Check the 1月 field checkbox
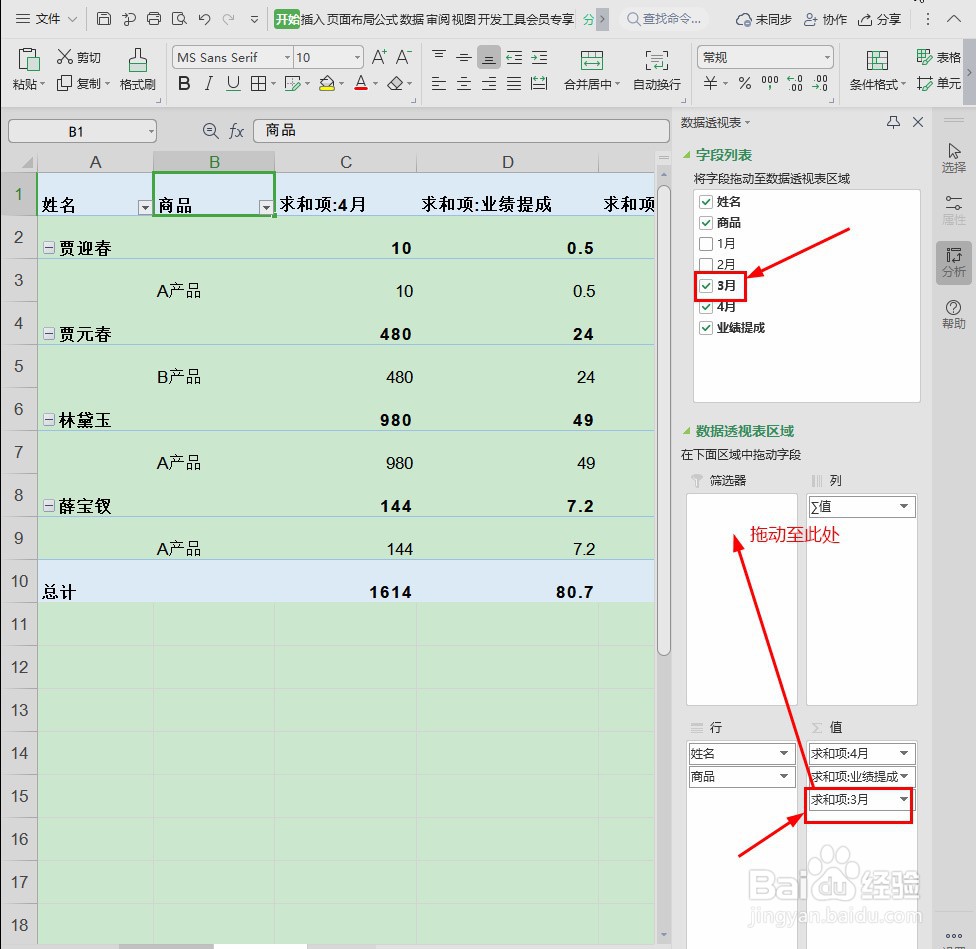This screenshot has width=976, height=949. [706, 243]
